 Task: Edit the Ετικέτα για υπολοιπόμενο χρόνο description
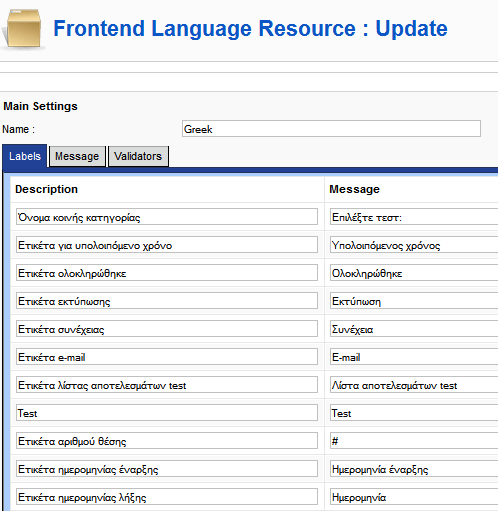click(167, 245)
